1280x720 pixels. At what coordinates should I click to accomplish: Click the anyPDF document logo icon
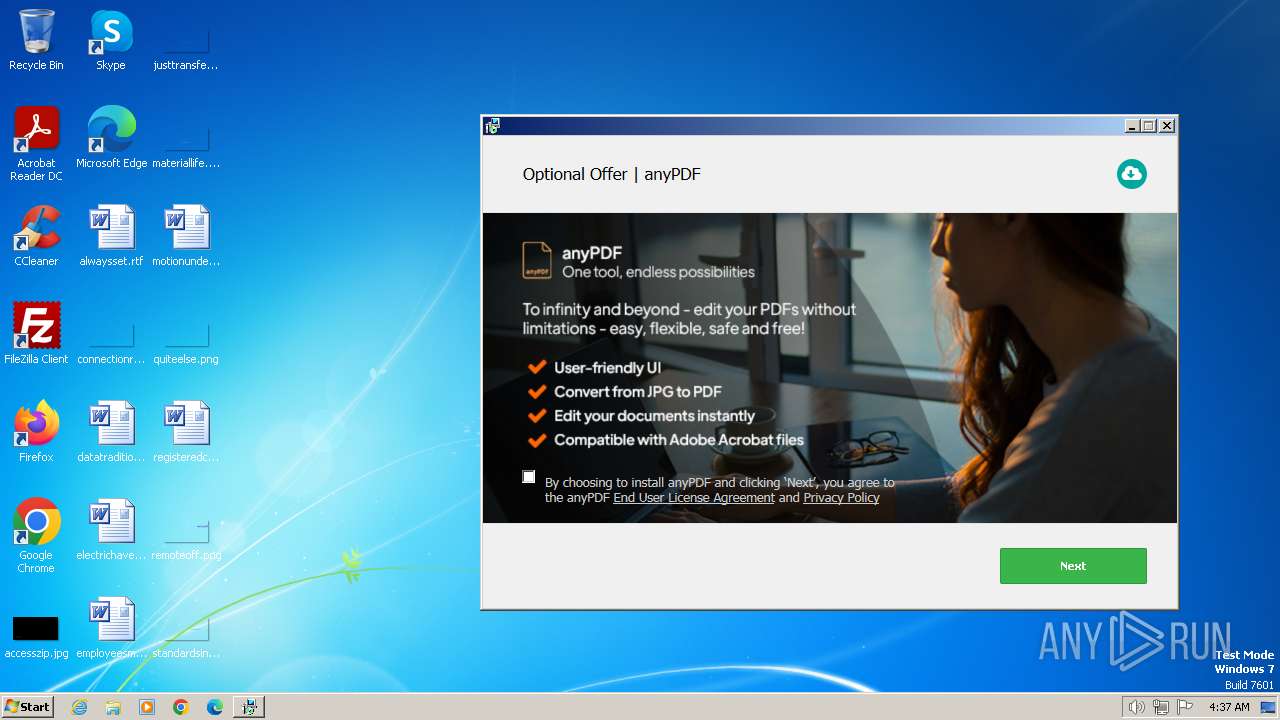(x=537, y=261)
